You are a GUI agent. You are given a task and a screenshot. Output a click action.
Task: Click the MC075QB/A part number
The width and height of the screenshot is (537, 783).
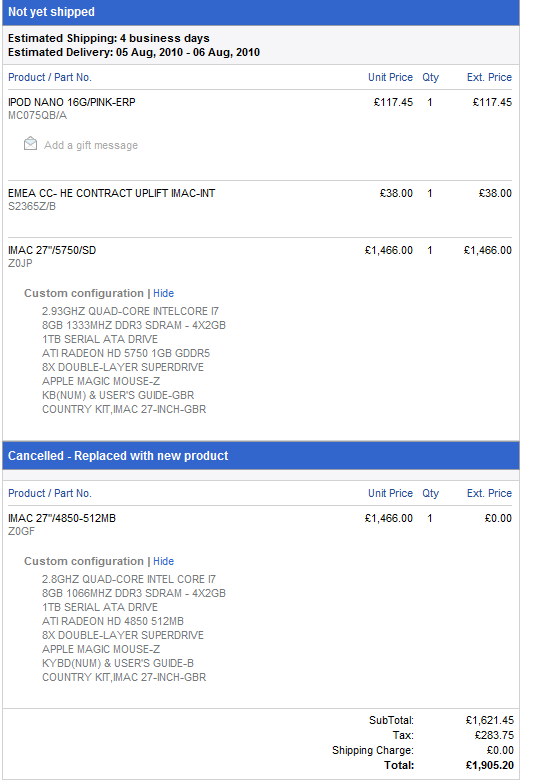pyautogui.click(x=37, y=115)
